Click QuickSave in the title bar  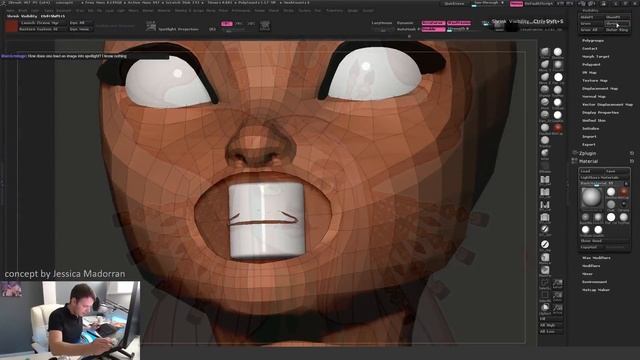(x=454, y=4)
